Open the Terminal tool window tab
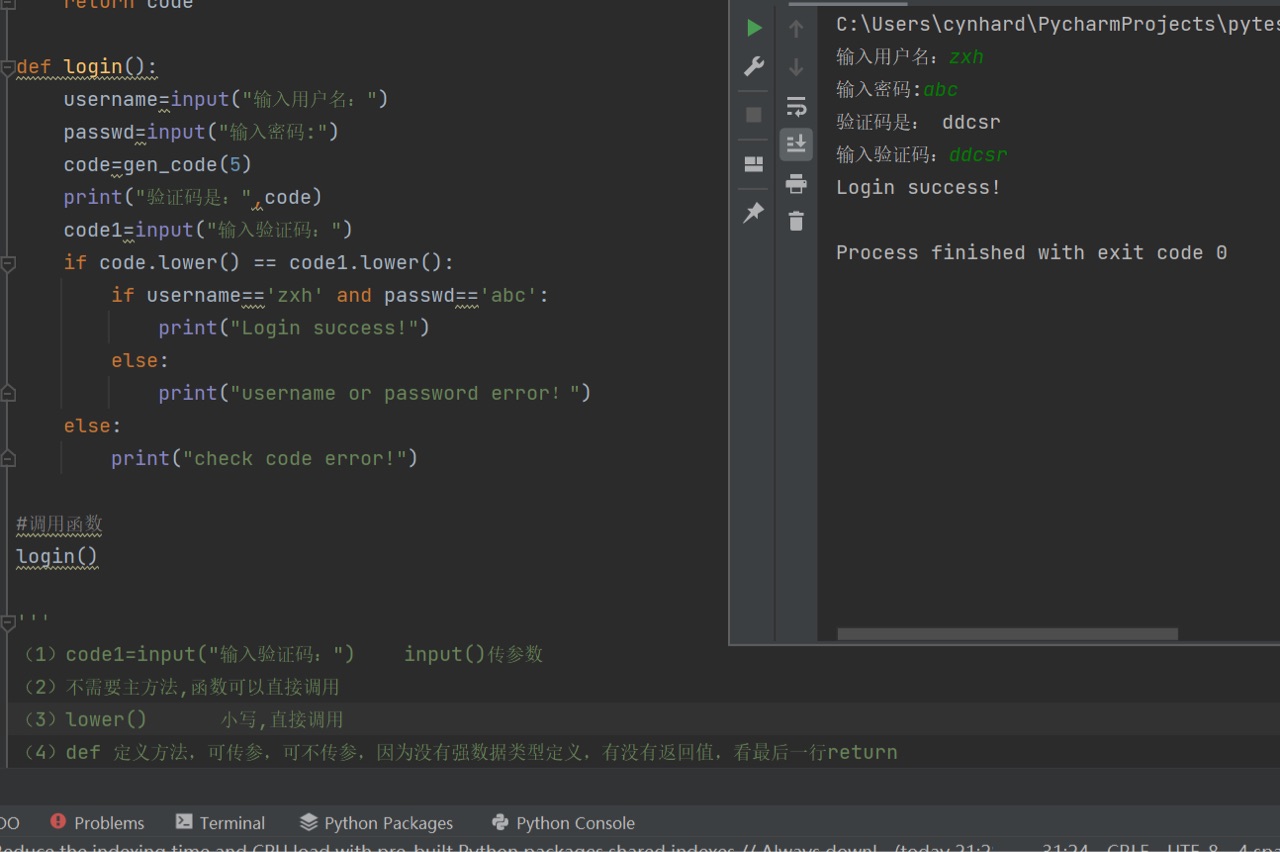The height and width of the screenshot is (852, 1280). (x=220, y=823)
